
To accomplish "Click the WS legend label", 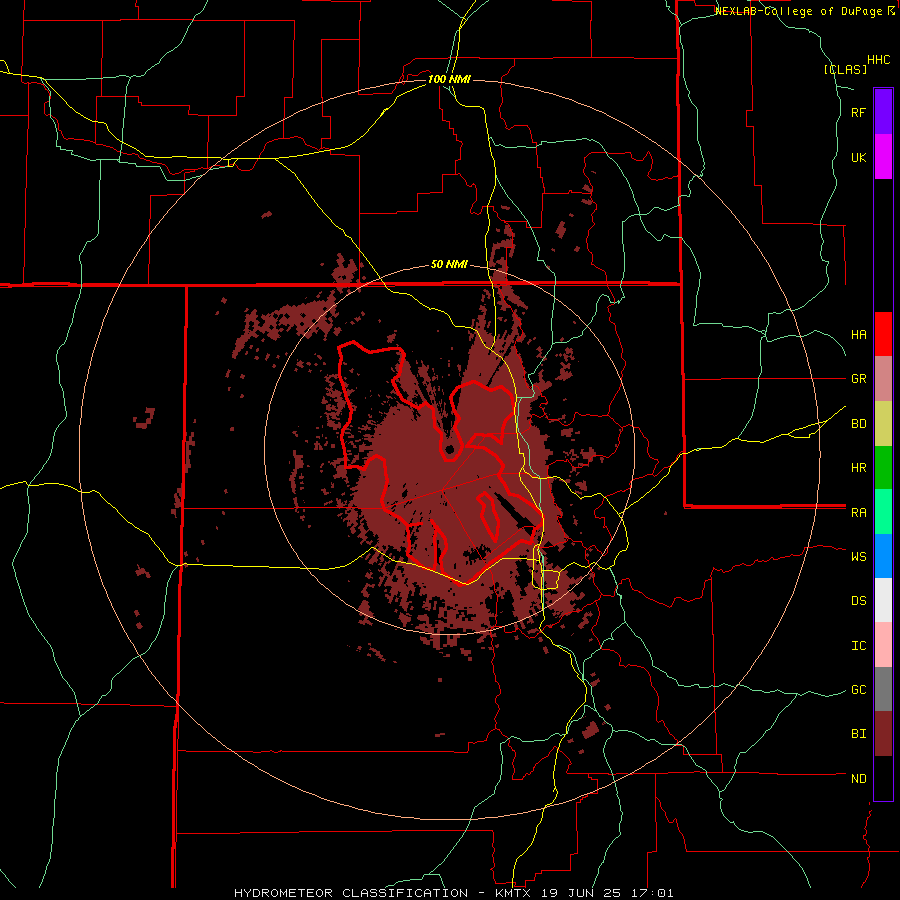I will 858,556.
